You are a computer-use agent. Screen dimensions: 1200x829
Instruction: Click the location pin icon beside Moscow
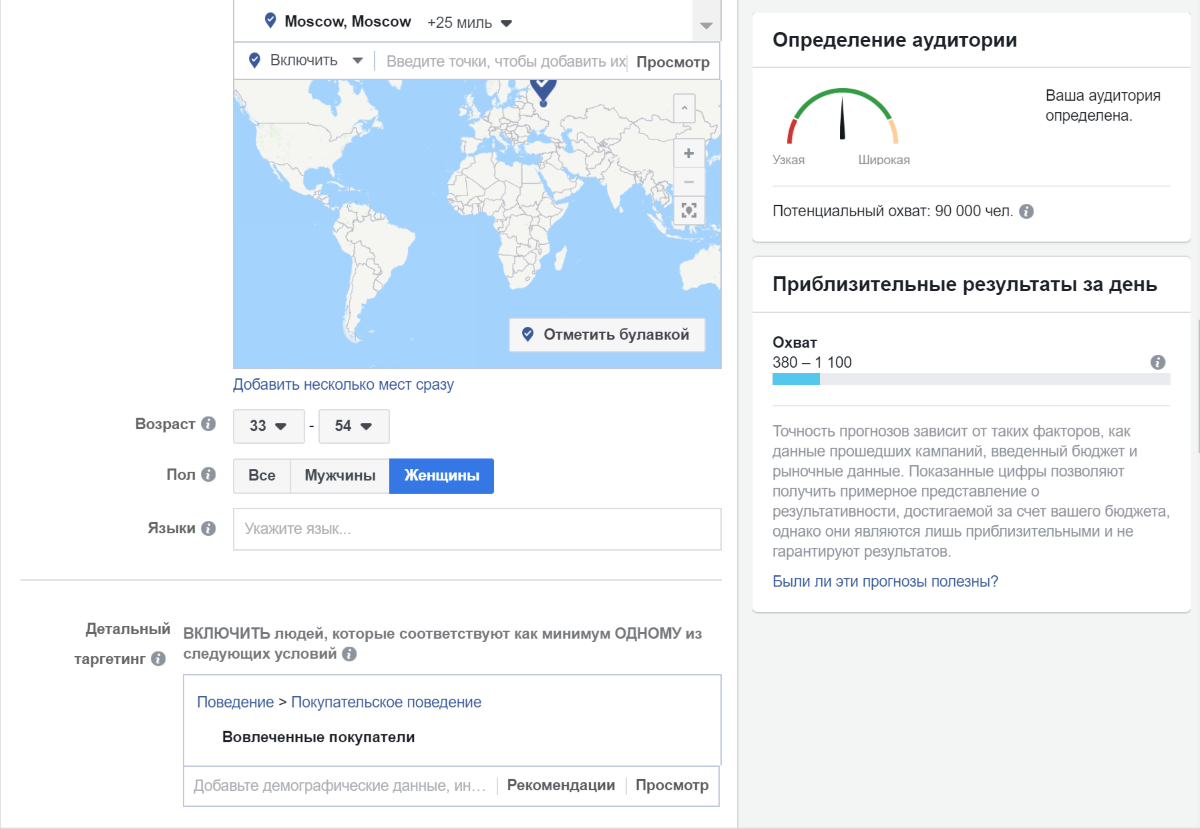pyautogui.click(x=268, y=21)
